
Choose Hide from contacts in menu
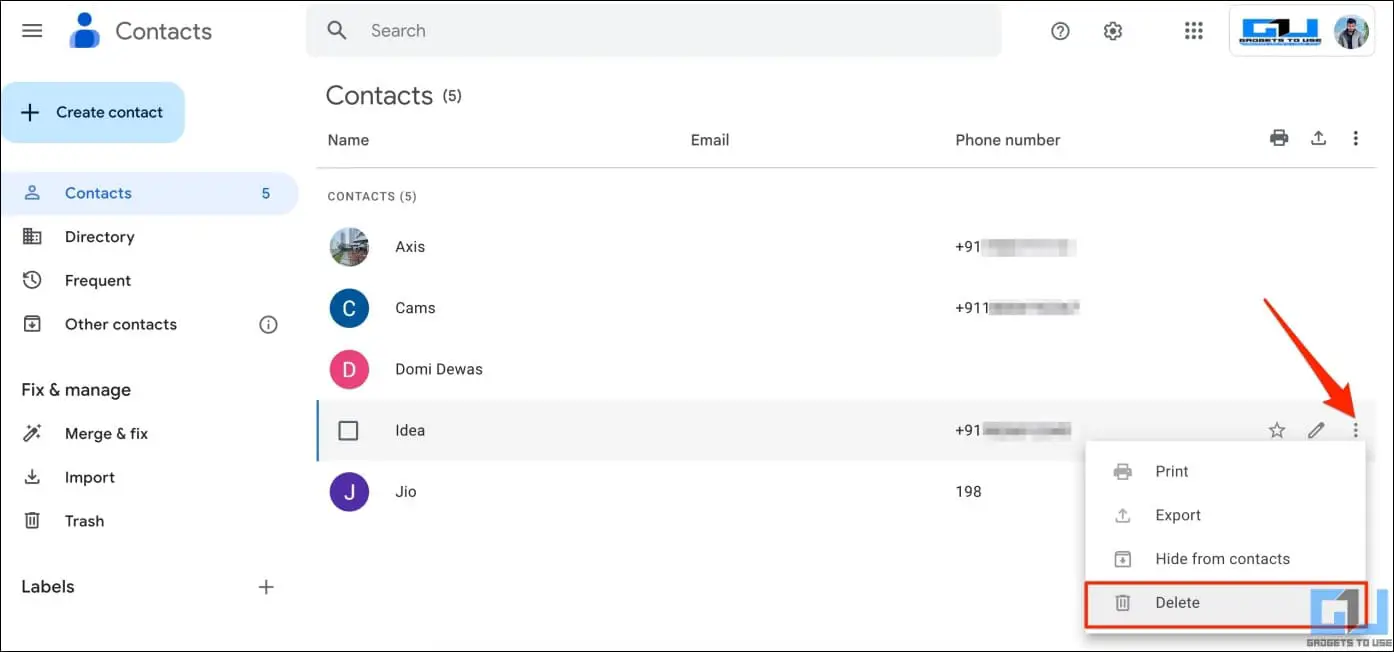pos(1222,559)
